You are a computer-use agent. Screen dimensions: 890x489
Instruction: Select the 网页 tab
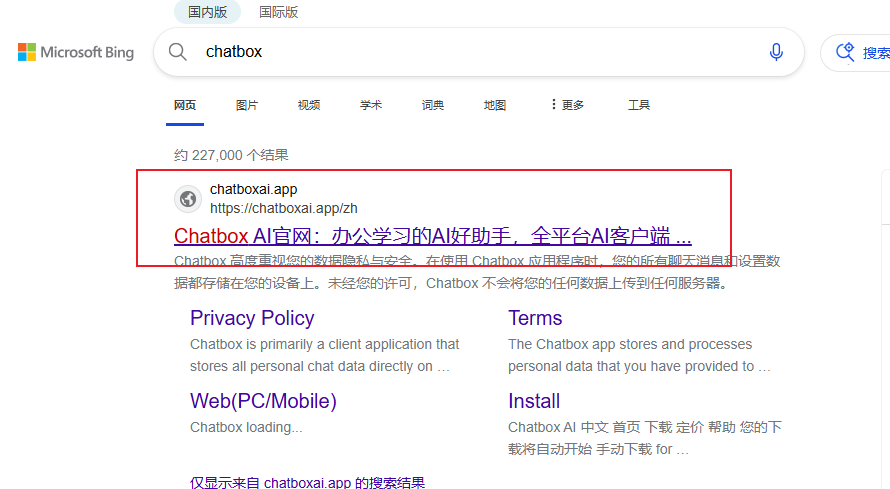pyautogui.click(x=185, y=105)
